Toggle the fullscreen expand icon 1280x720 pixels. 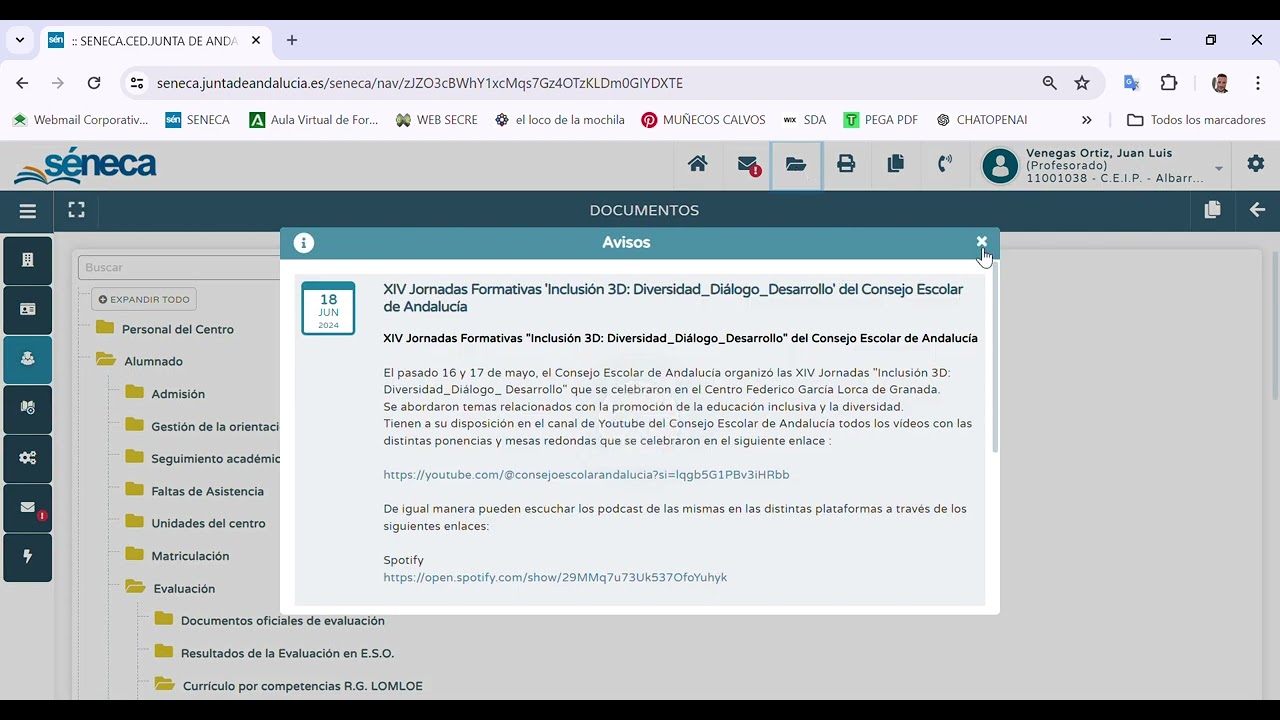(x=76, y=210)
